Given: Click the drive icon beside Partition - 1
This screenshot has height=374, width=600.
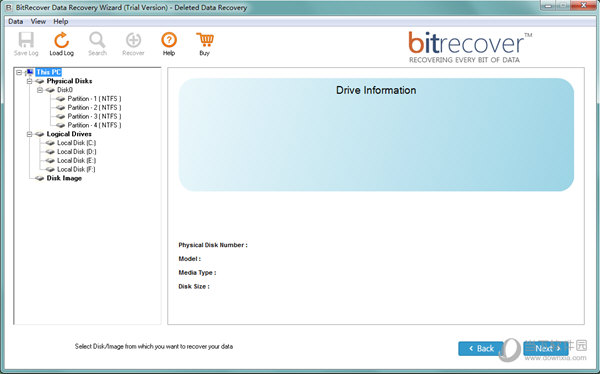Looking at the screenshot, I should click(x=60, y=99).
